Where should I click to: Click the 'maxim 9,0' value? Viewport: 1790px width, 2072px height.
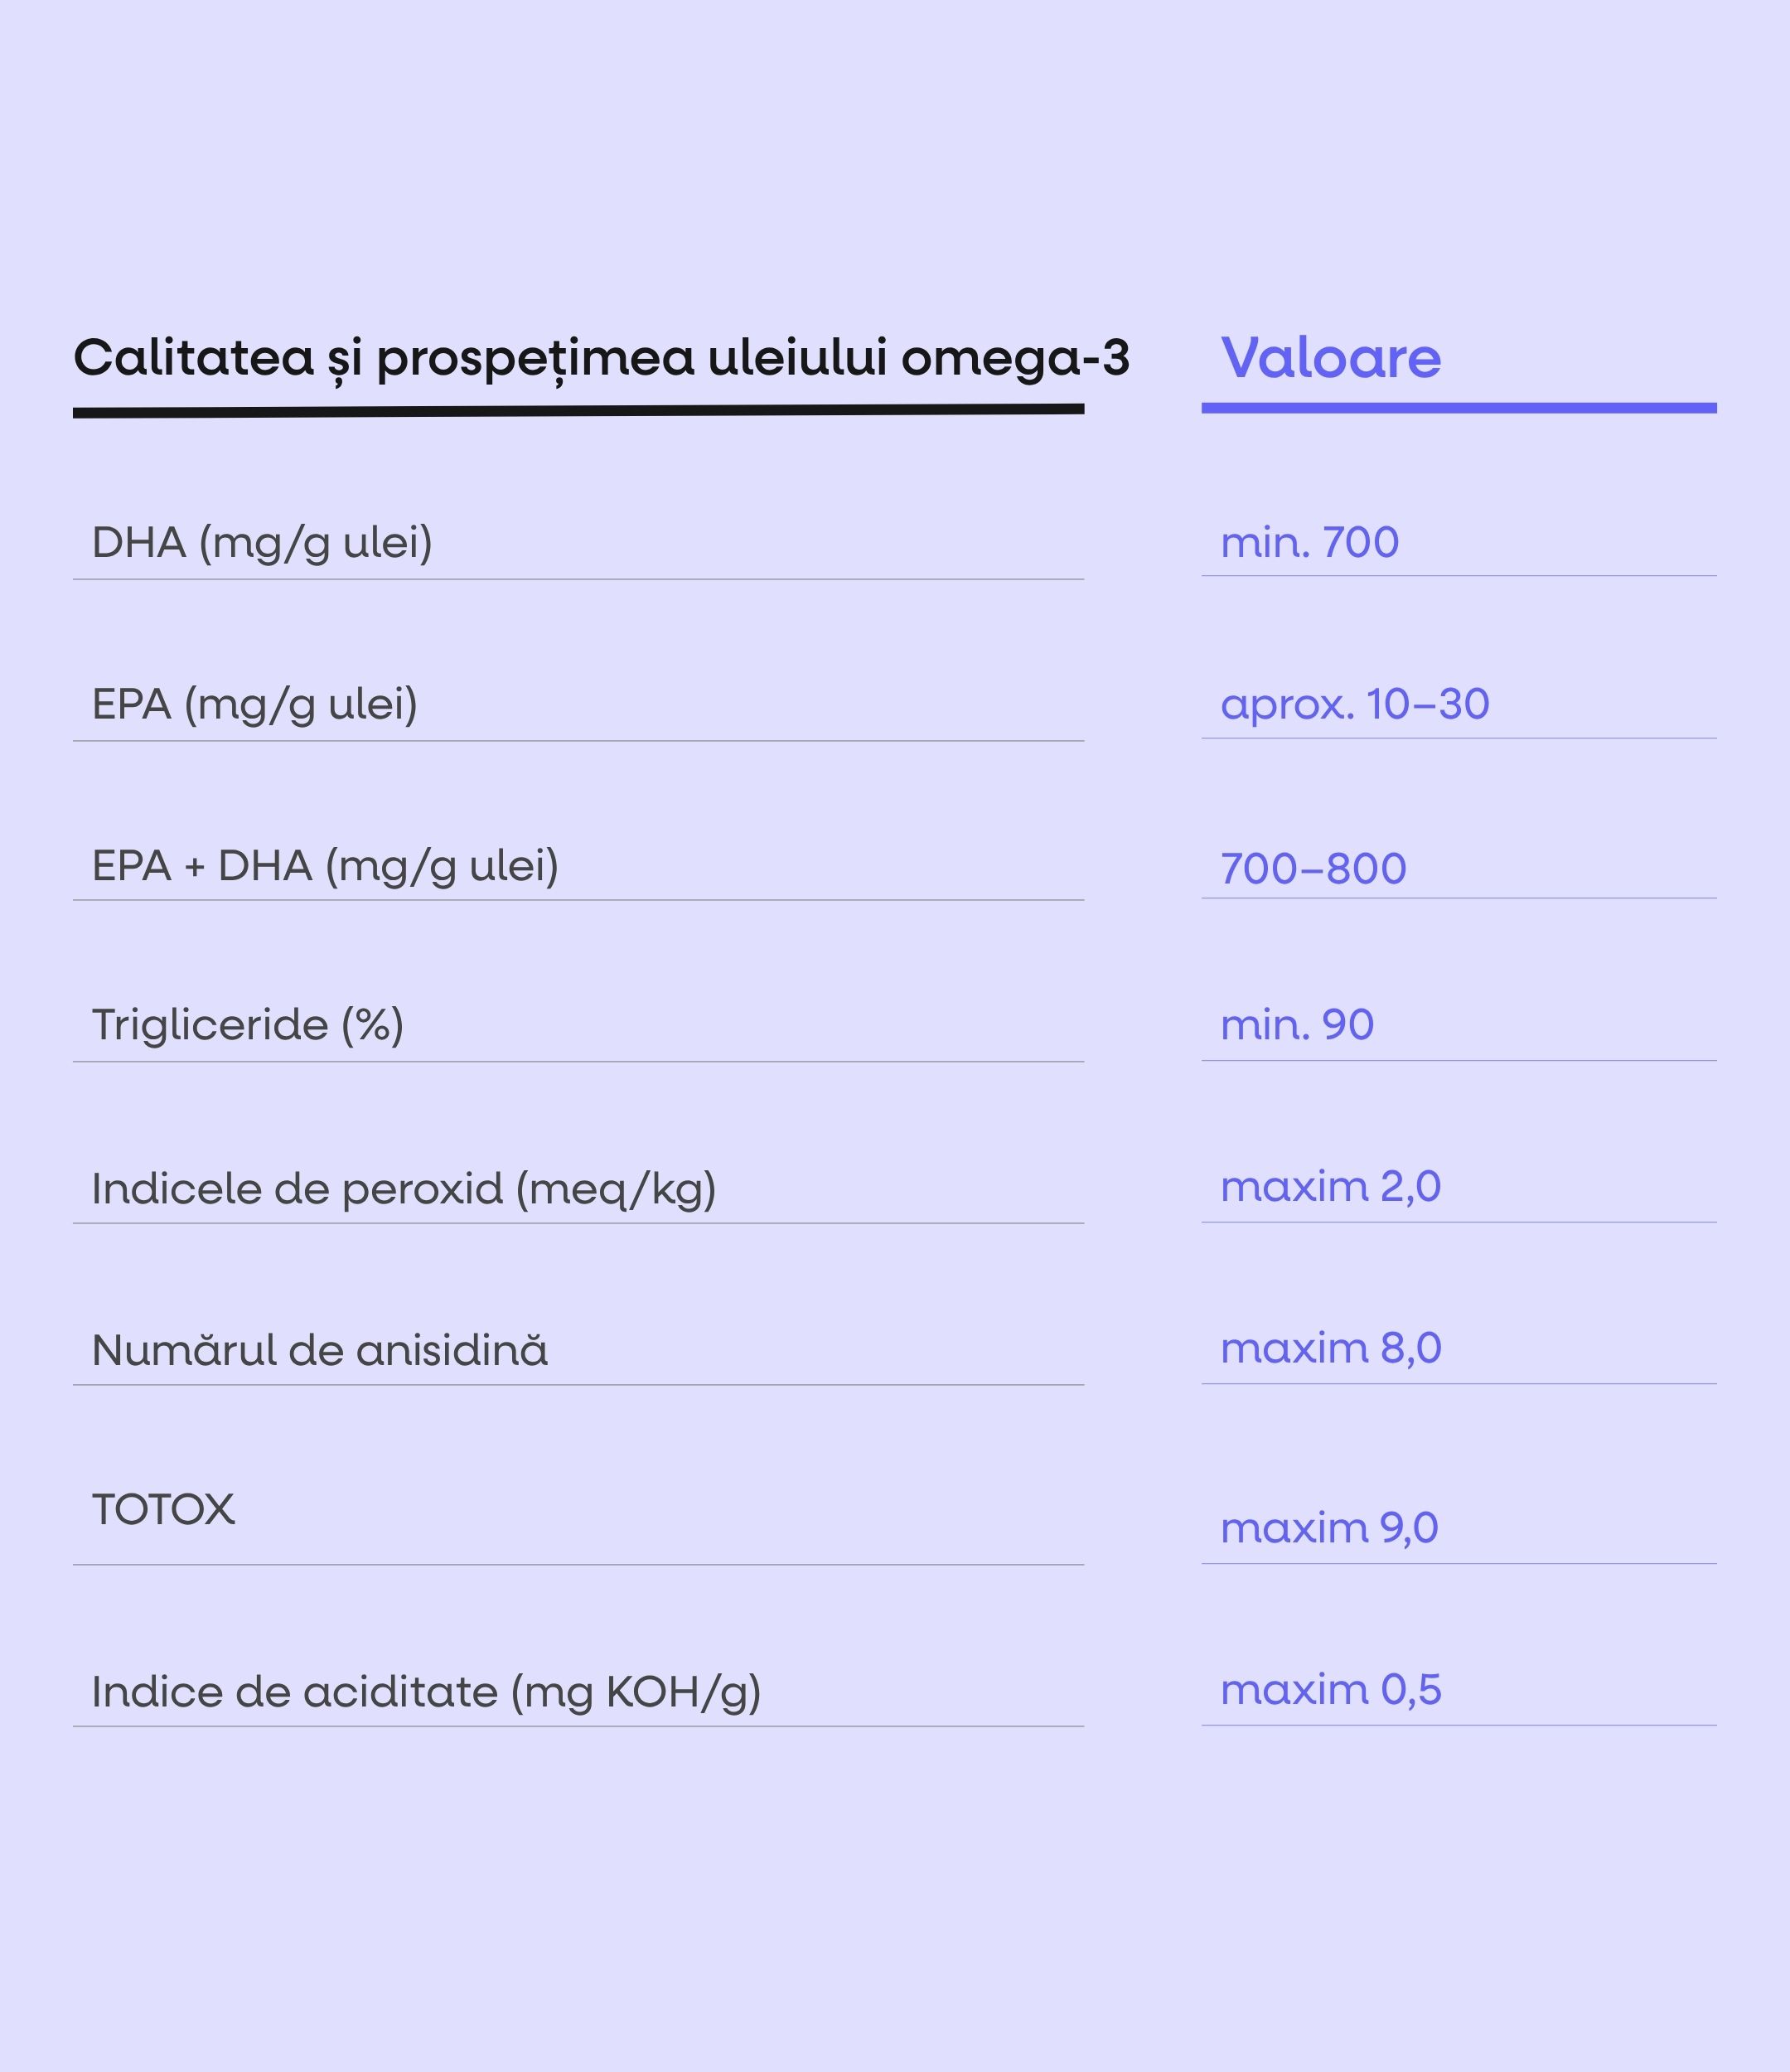click(x=1329, y=1528)
